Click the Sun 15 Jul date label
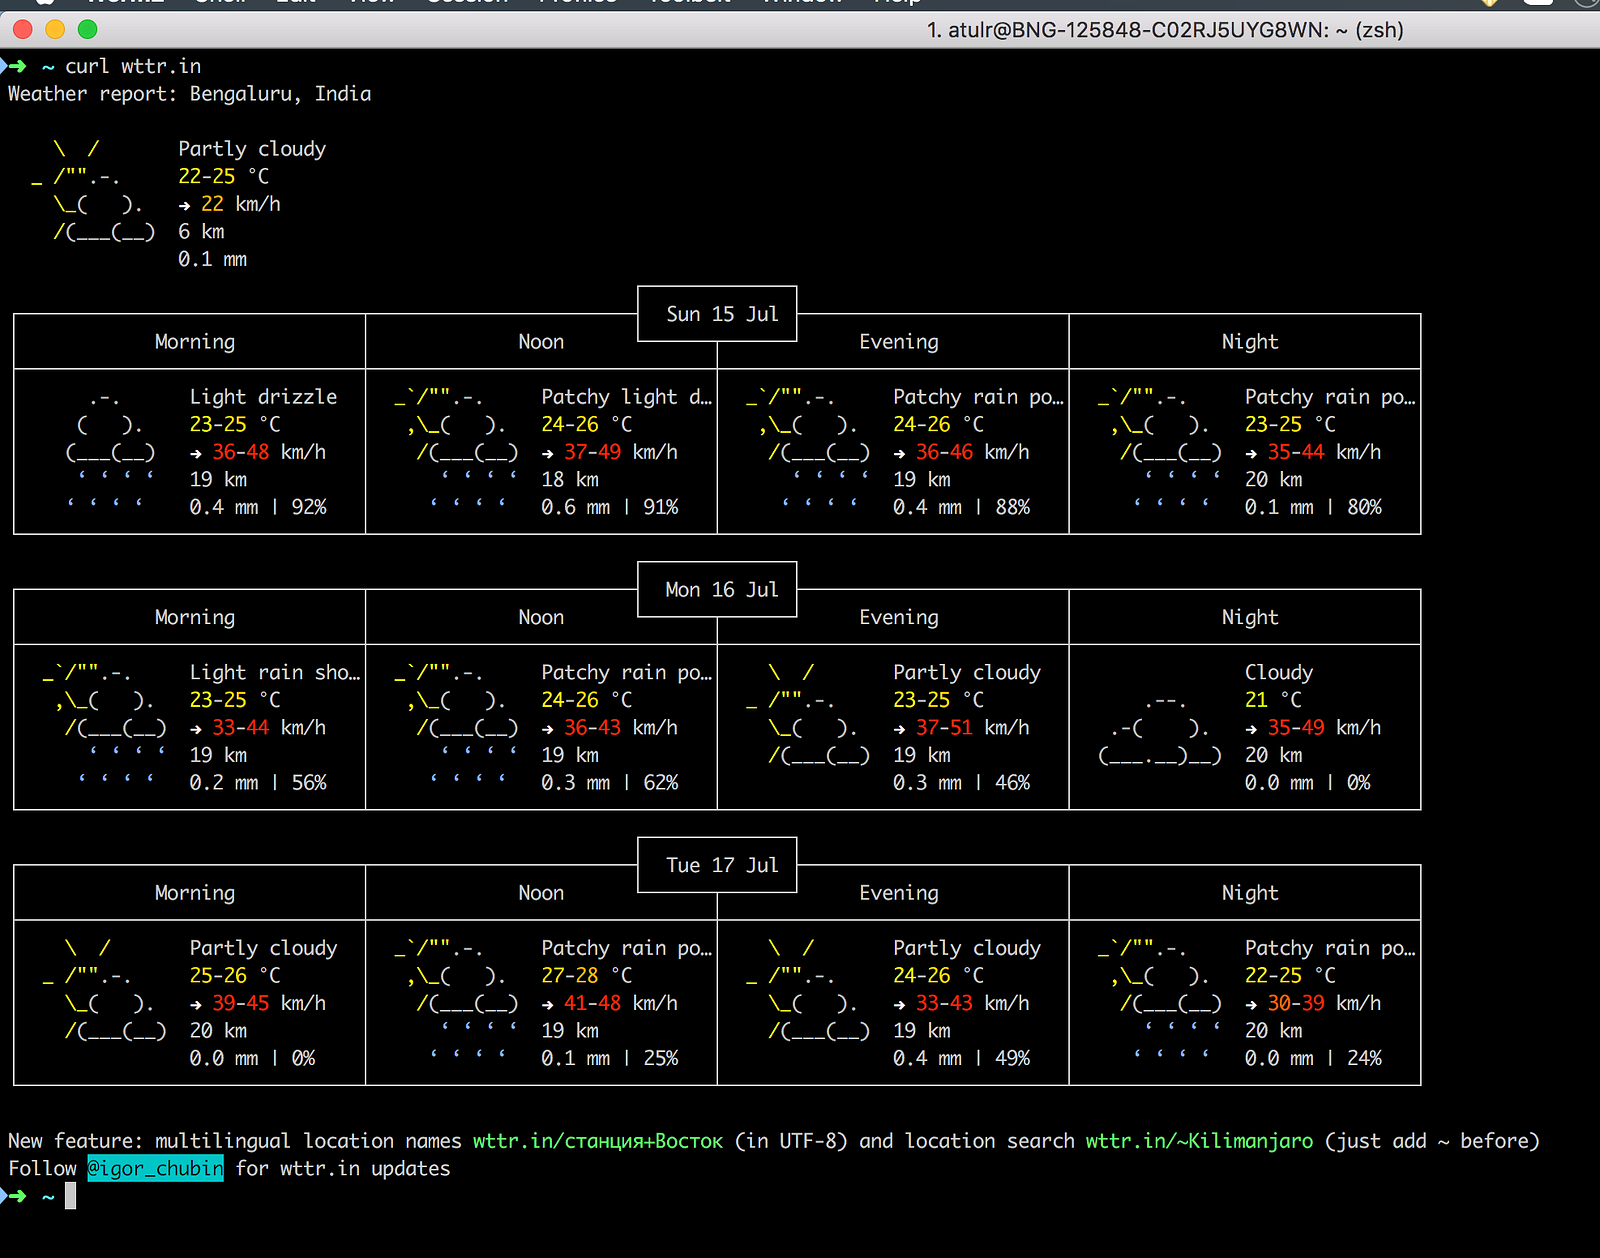Viewport: 1600px width, 1258px height. [x=721, y=314]
